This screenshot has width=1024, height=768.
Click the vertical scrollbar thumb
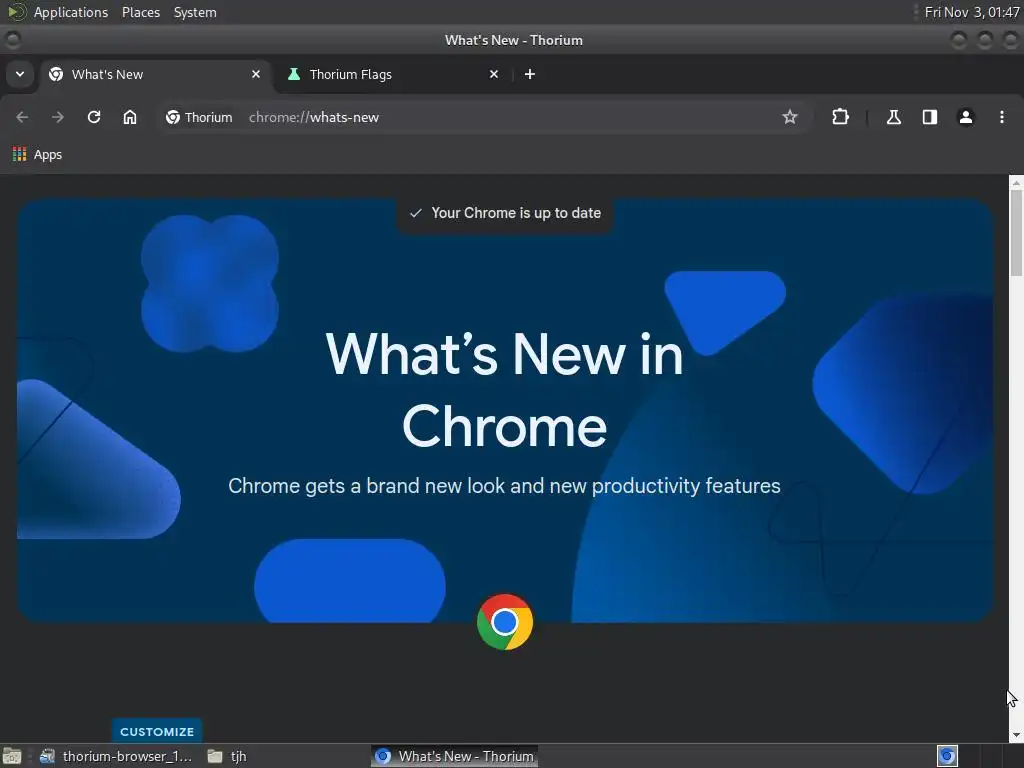pyautogui.click(x=1016, y=233)
